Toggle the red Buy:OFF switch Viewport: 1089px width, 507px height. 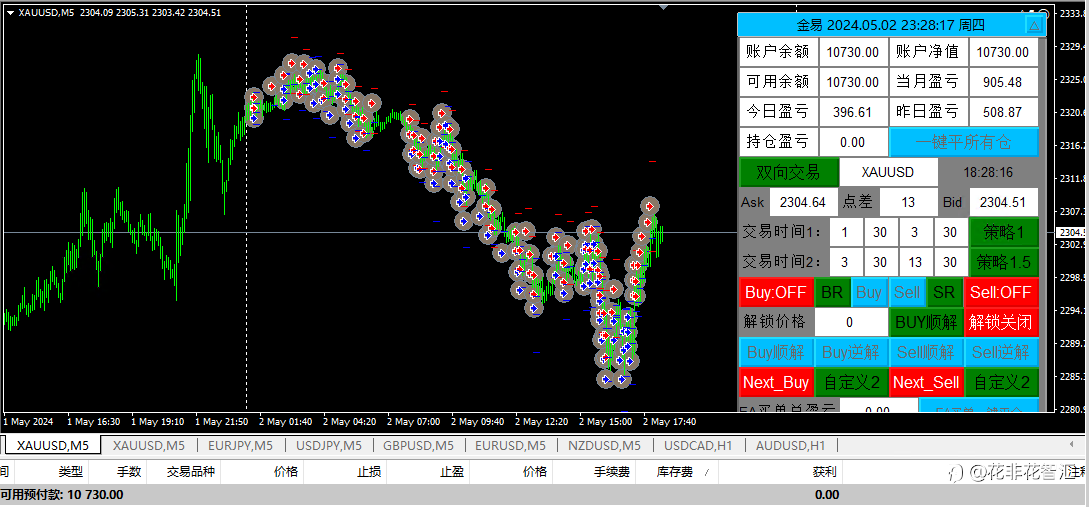click(x=775, y=293)
